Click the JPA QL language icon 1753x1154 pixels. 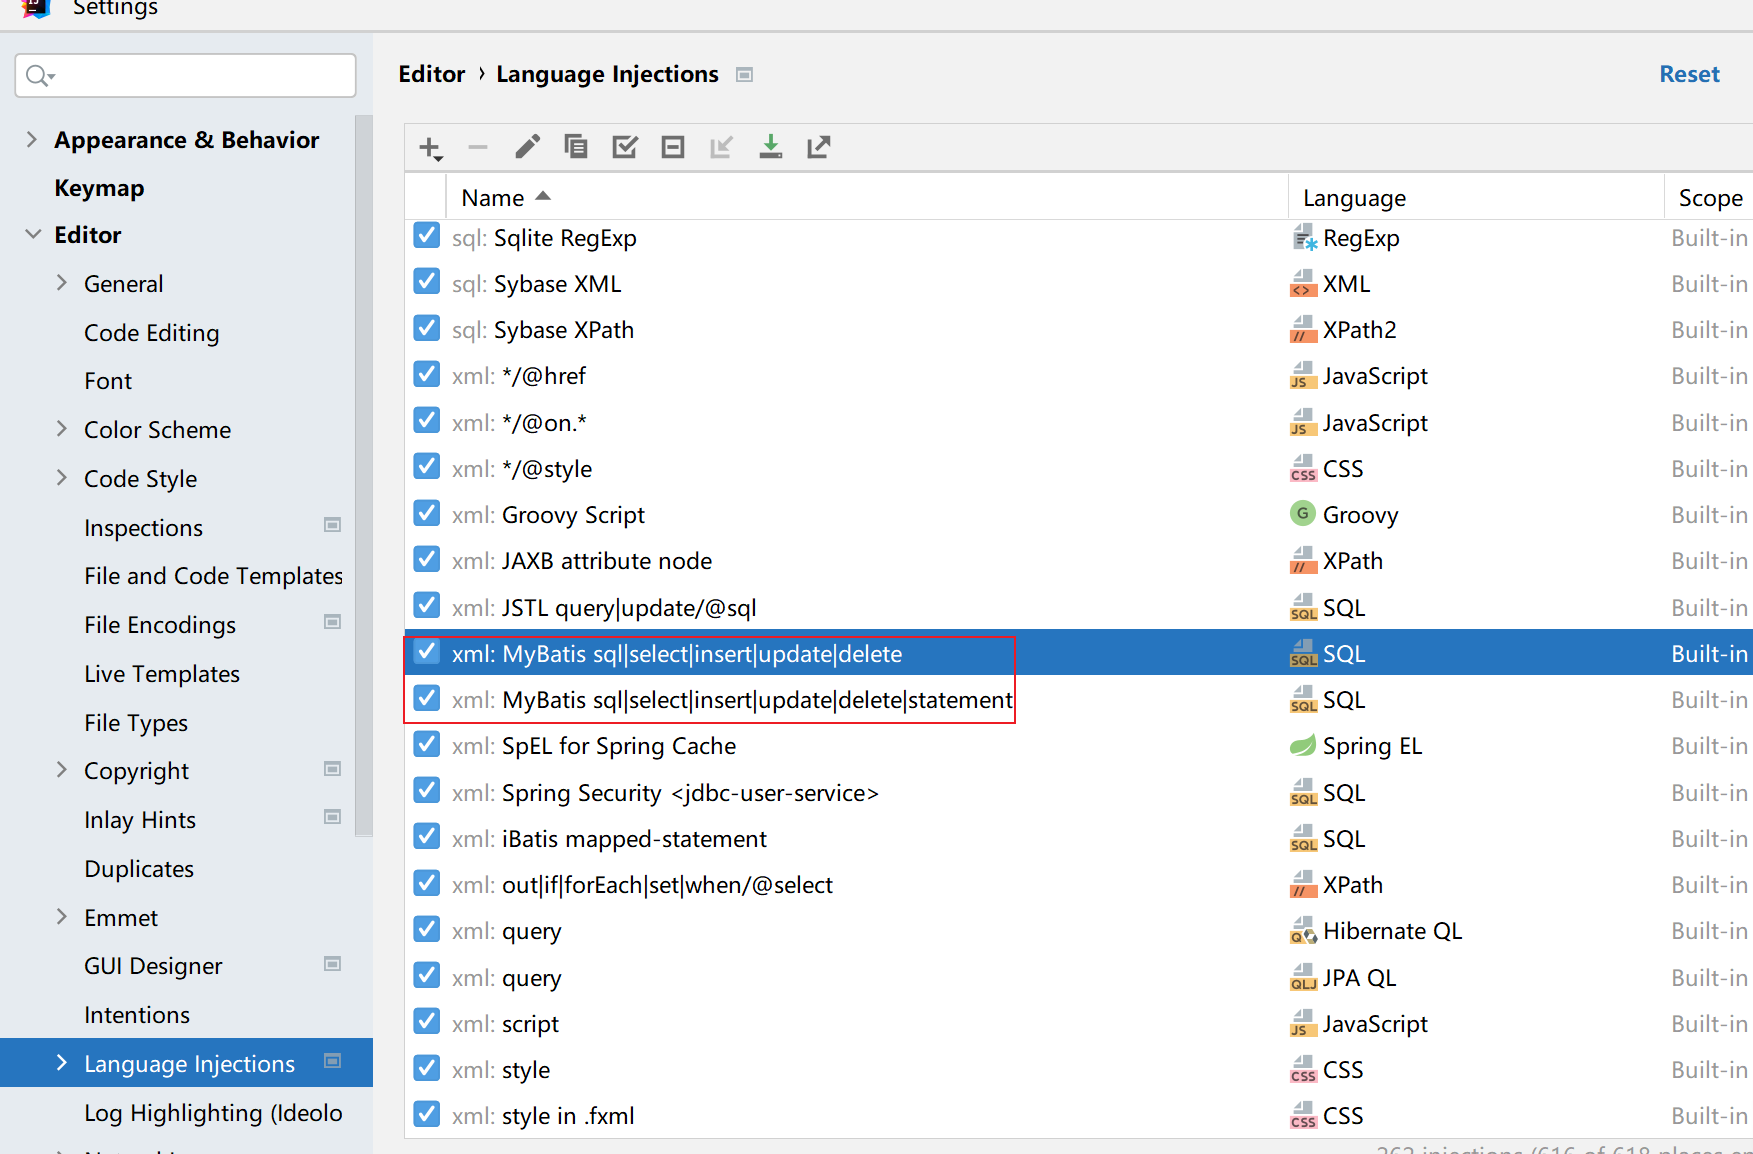pyautogui.click(x=1303, y=977)
